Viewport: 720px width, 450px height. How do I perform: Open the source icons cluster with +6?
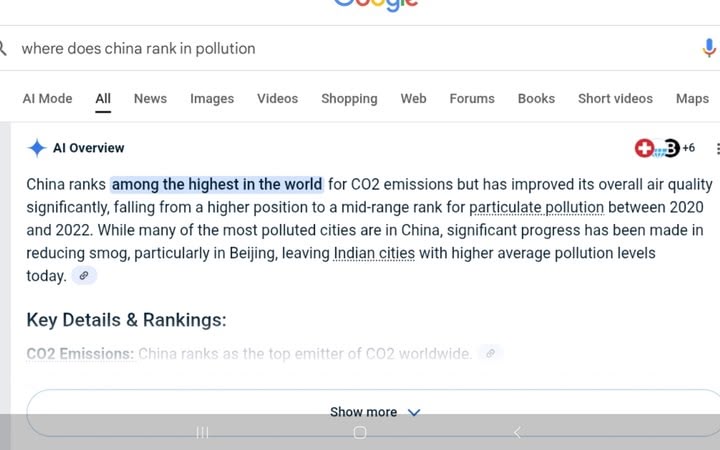(664, 148)
